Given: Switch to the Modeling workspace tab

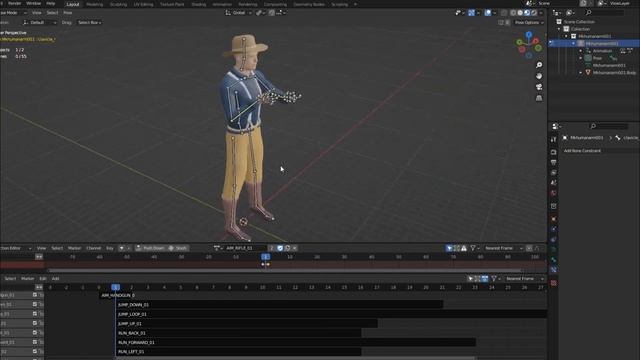Looking at the screenshot, I should coord(95,4).
